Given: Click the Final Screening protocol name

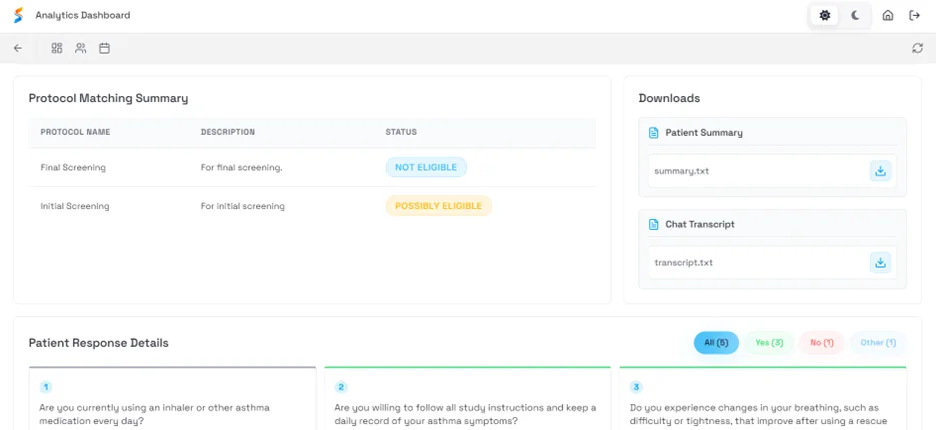Looking at the screenshot, I should click(73, 168).
